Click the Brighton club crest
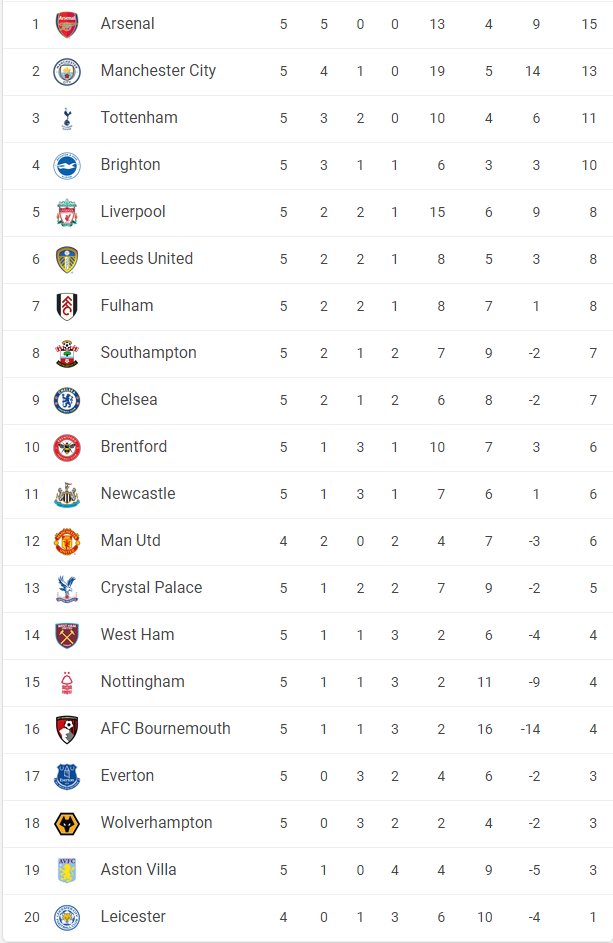Screen dimensions: 613x943 tap(66, 165)
